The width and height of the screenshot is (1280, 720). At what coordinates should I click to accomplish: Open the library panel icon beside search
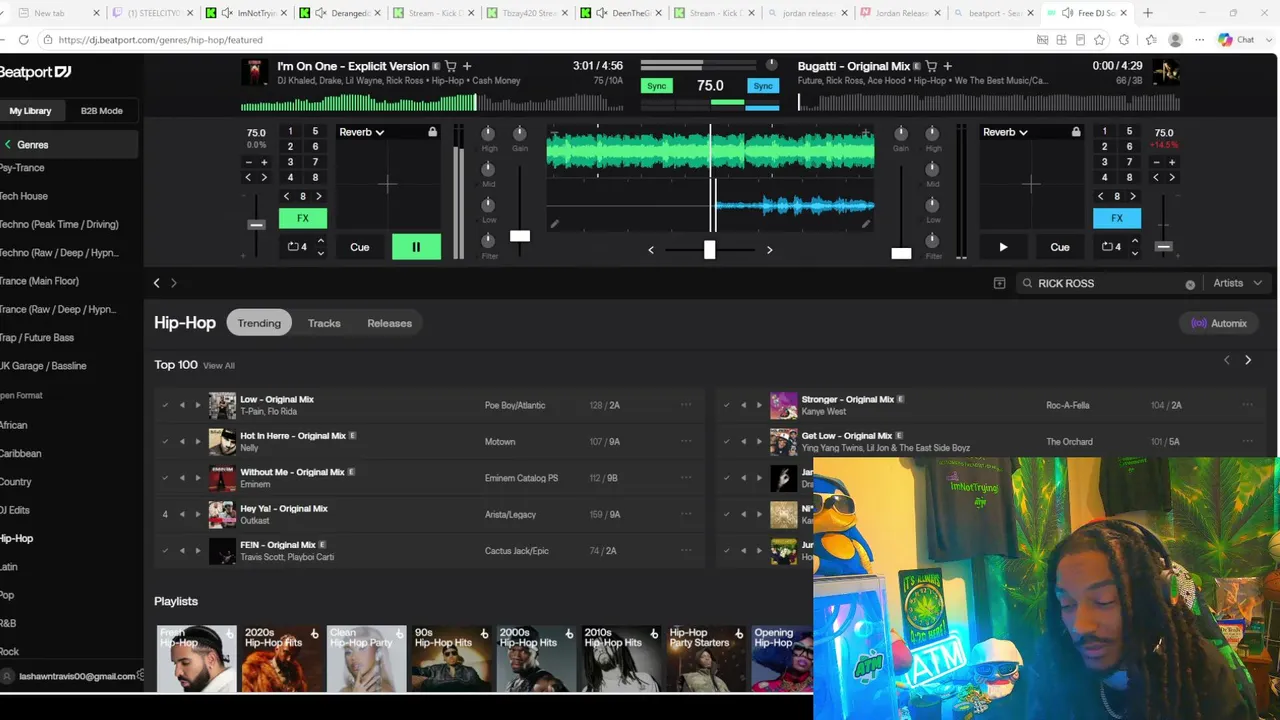tap(999, 283)
